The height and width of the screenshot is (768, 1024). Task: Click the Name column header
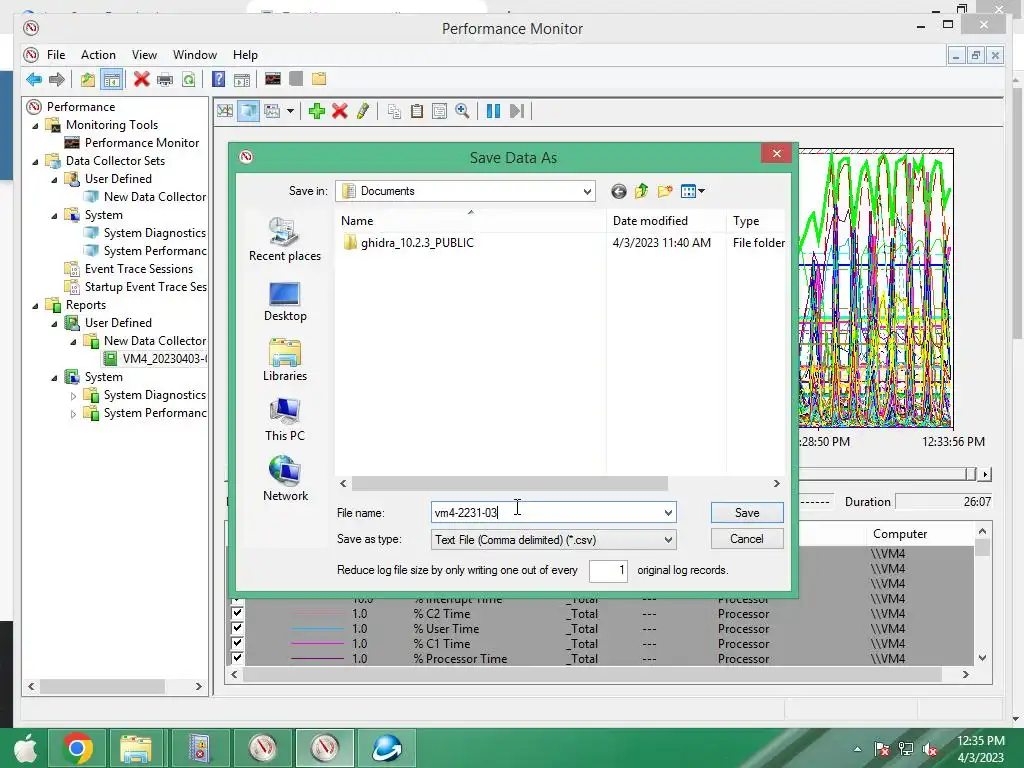tap(470, 221)
